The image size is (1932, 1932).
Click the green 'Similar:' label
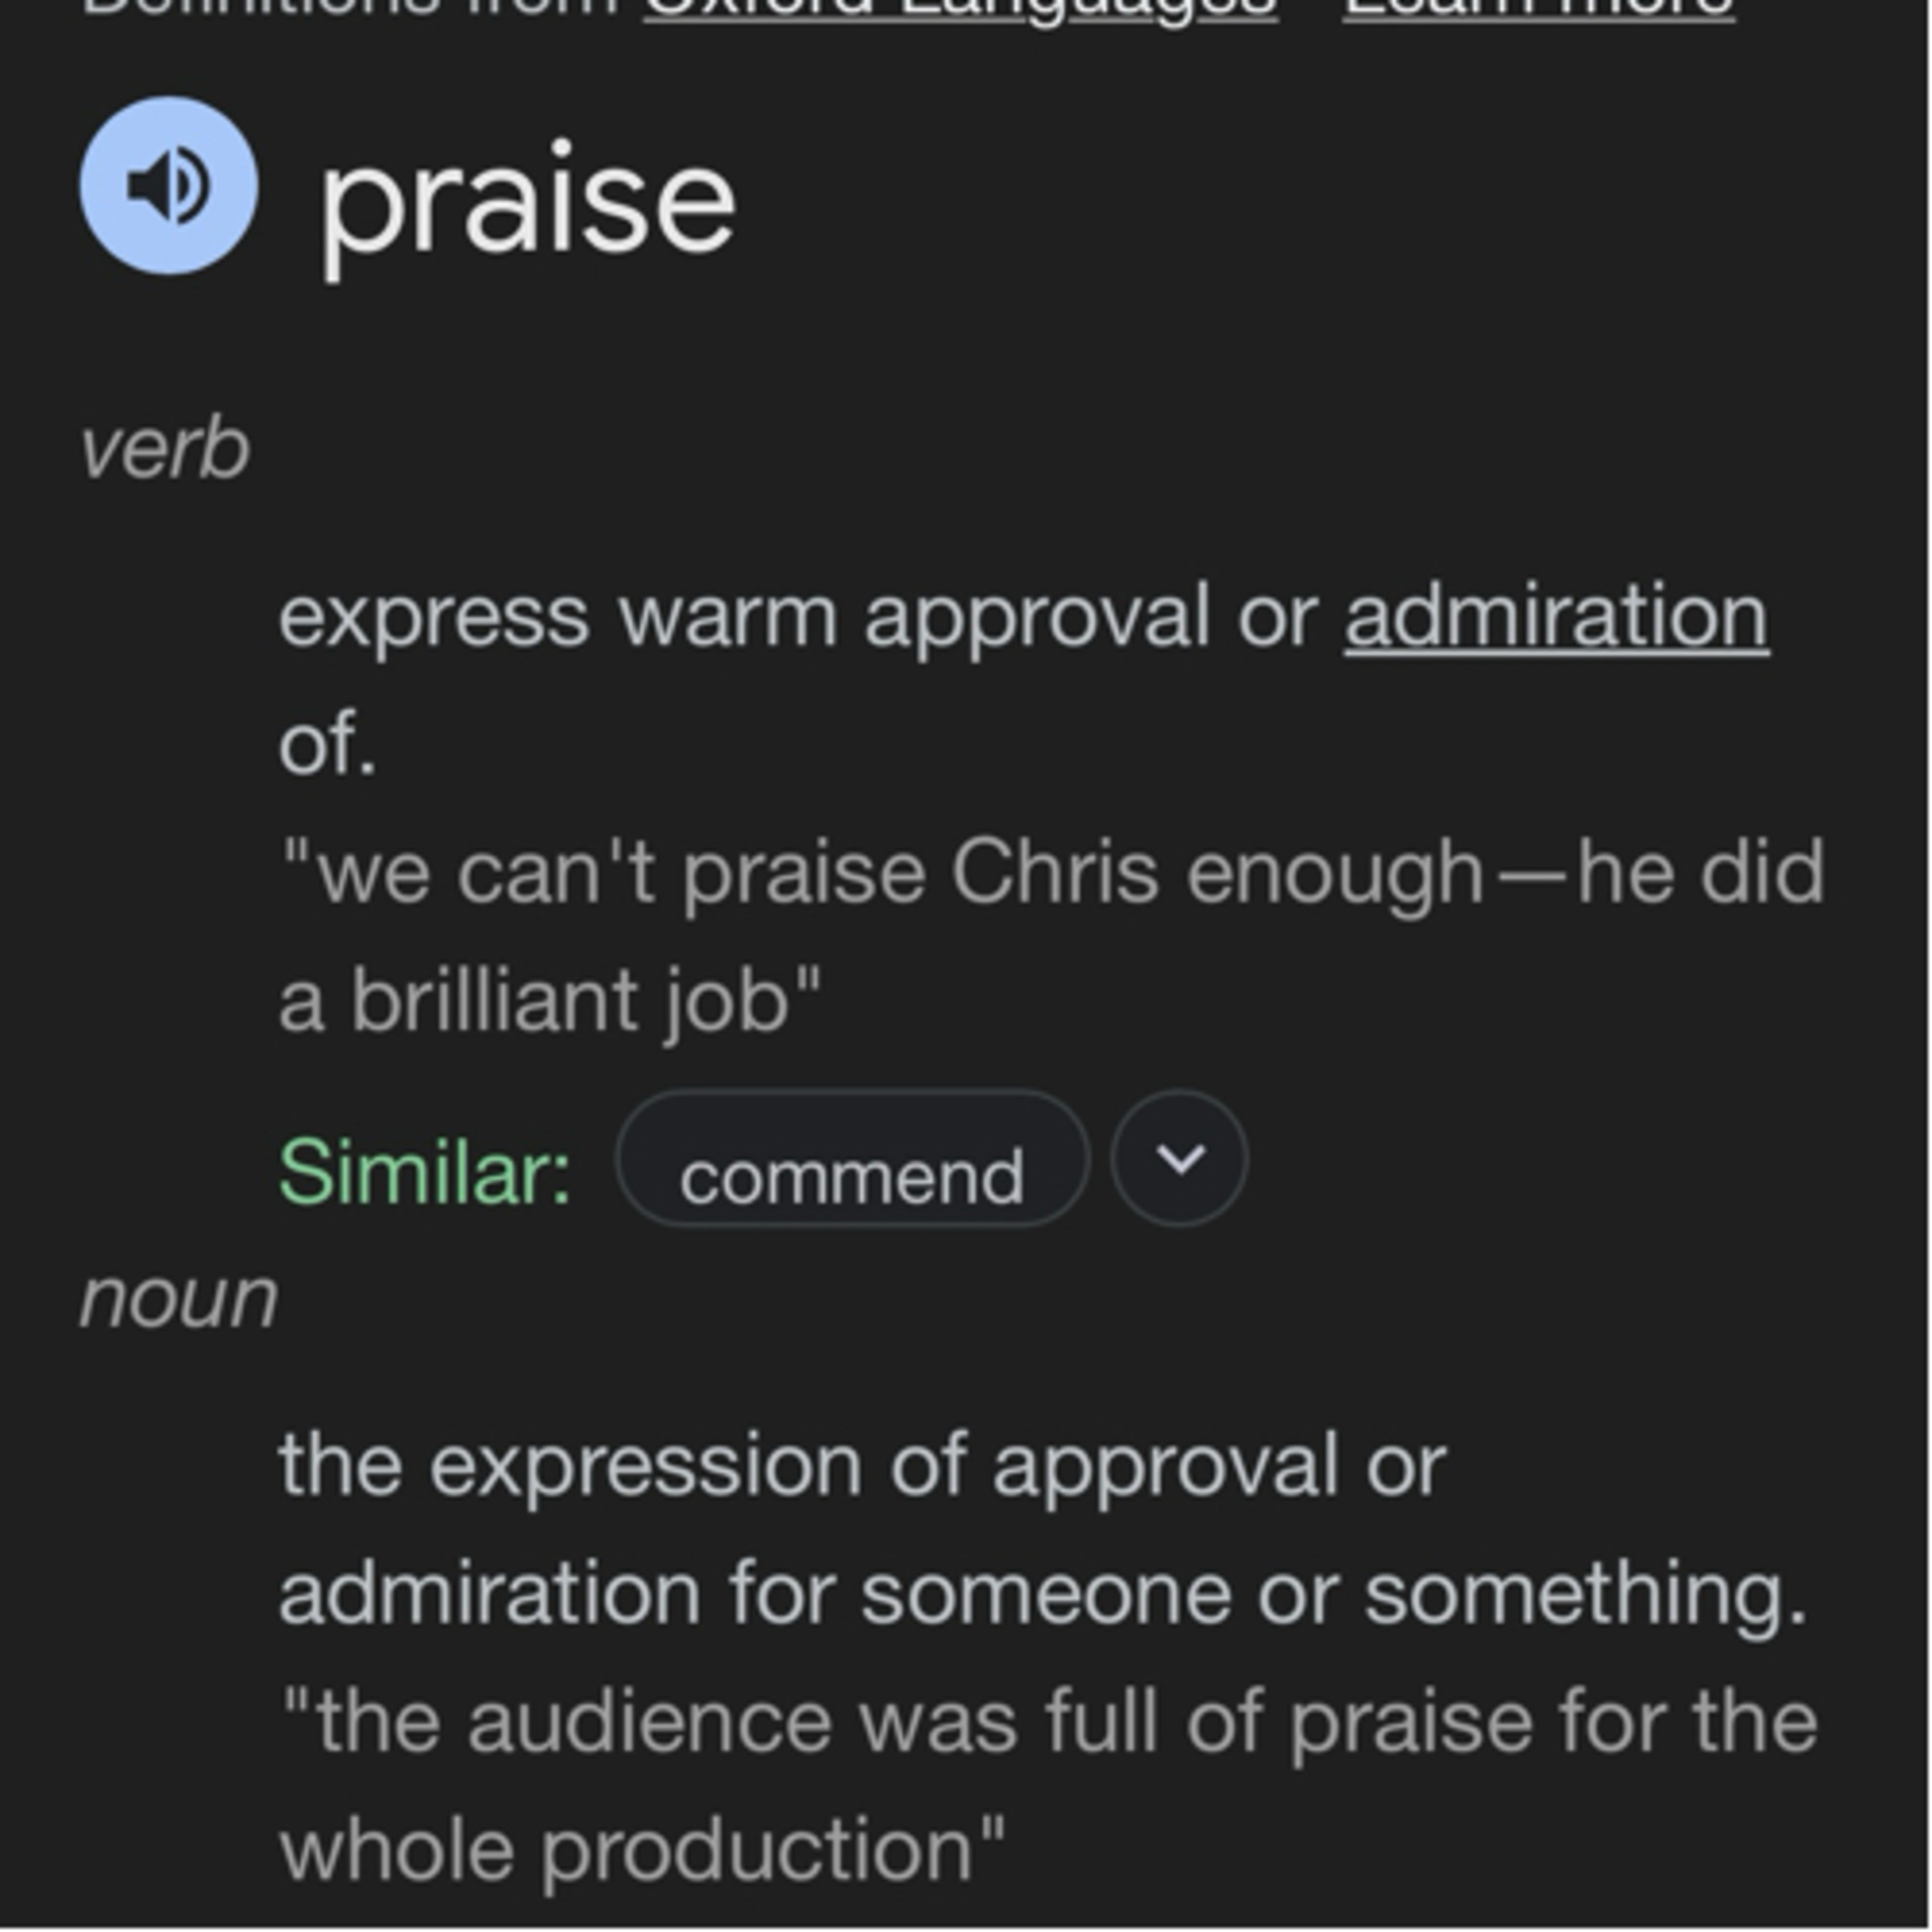[x=424, y=1171]
